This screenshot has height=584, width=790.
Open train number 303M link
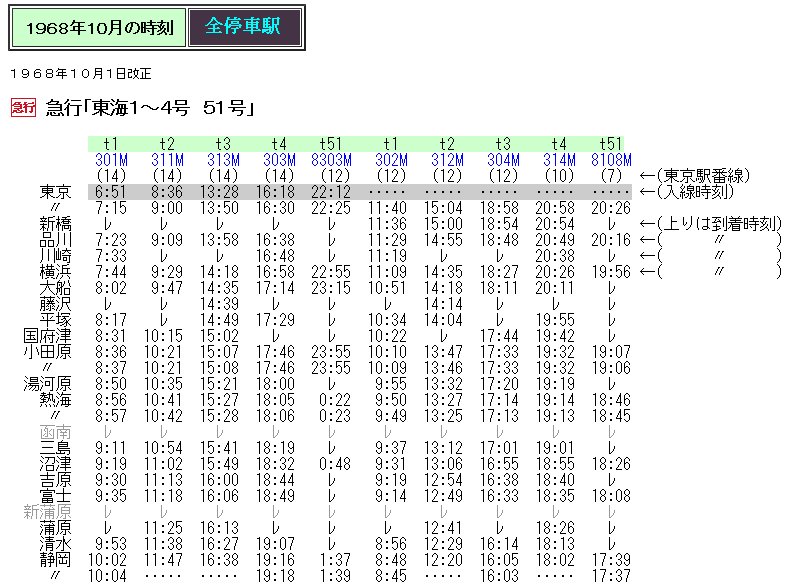(x=279, y=160)
